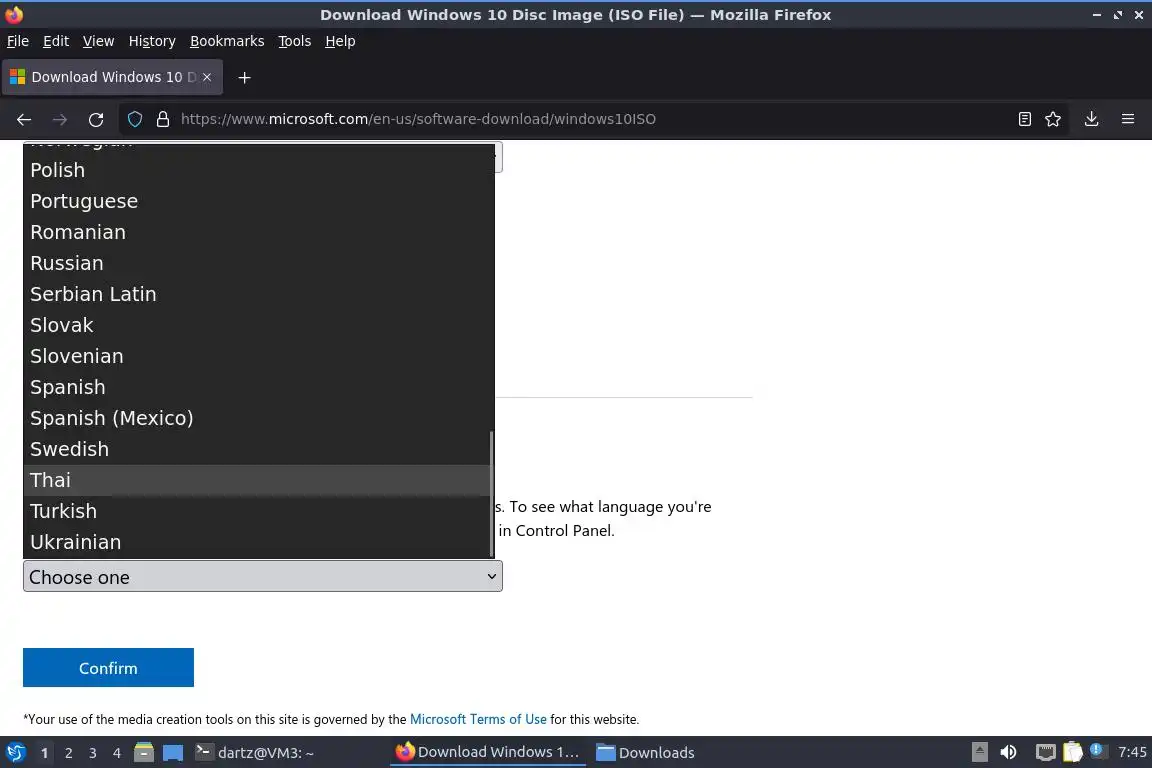Open the Edit menu
The image size is (1152, 768).
tap(56, 41)
